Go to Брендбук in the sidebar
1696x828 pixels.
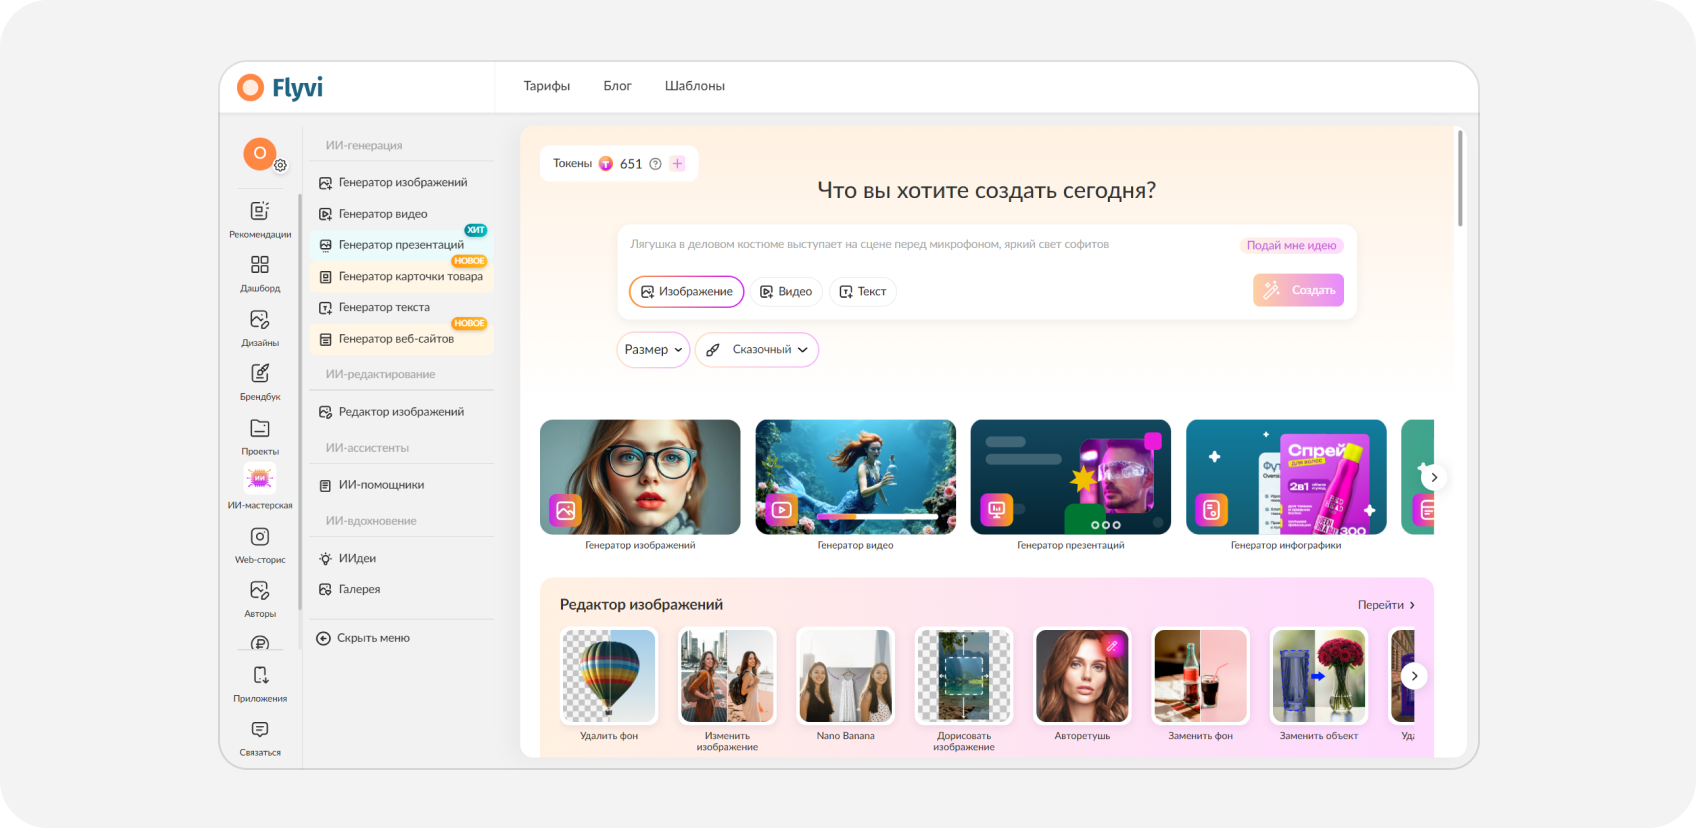pyautogui.click(x=260, y=382)
